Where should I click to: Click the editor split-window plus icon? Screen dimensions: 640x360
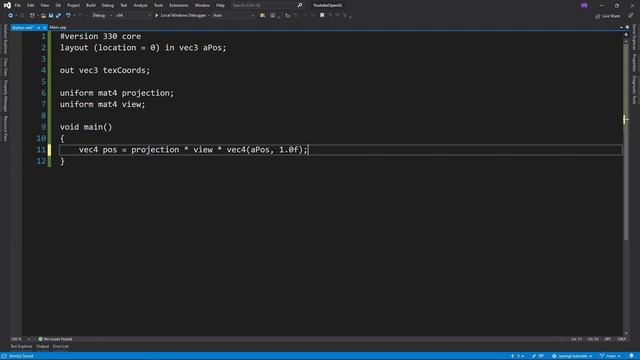[x=626, y=35]
